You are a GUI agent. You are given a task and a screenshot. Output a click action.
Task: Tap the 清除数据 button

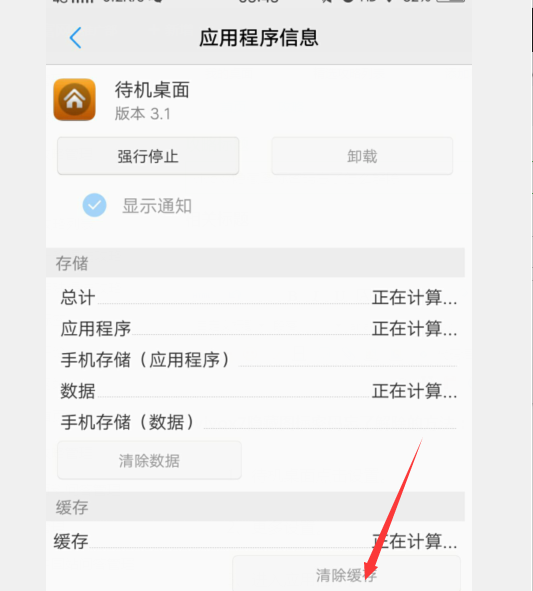pos(149,460)
